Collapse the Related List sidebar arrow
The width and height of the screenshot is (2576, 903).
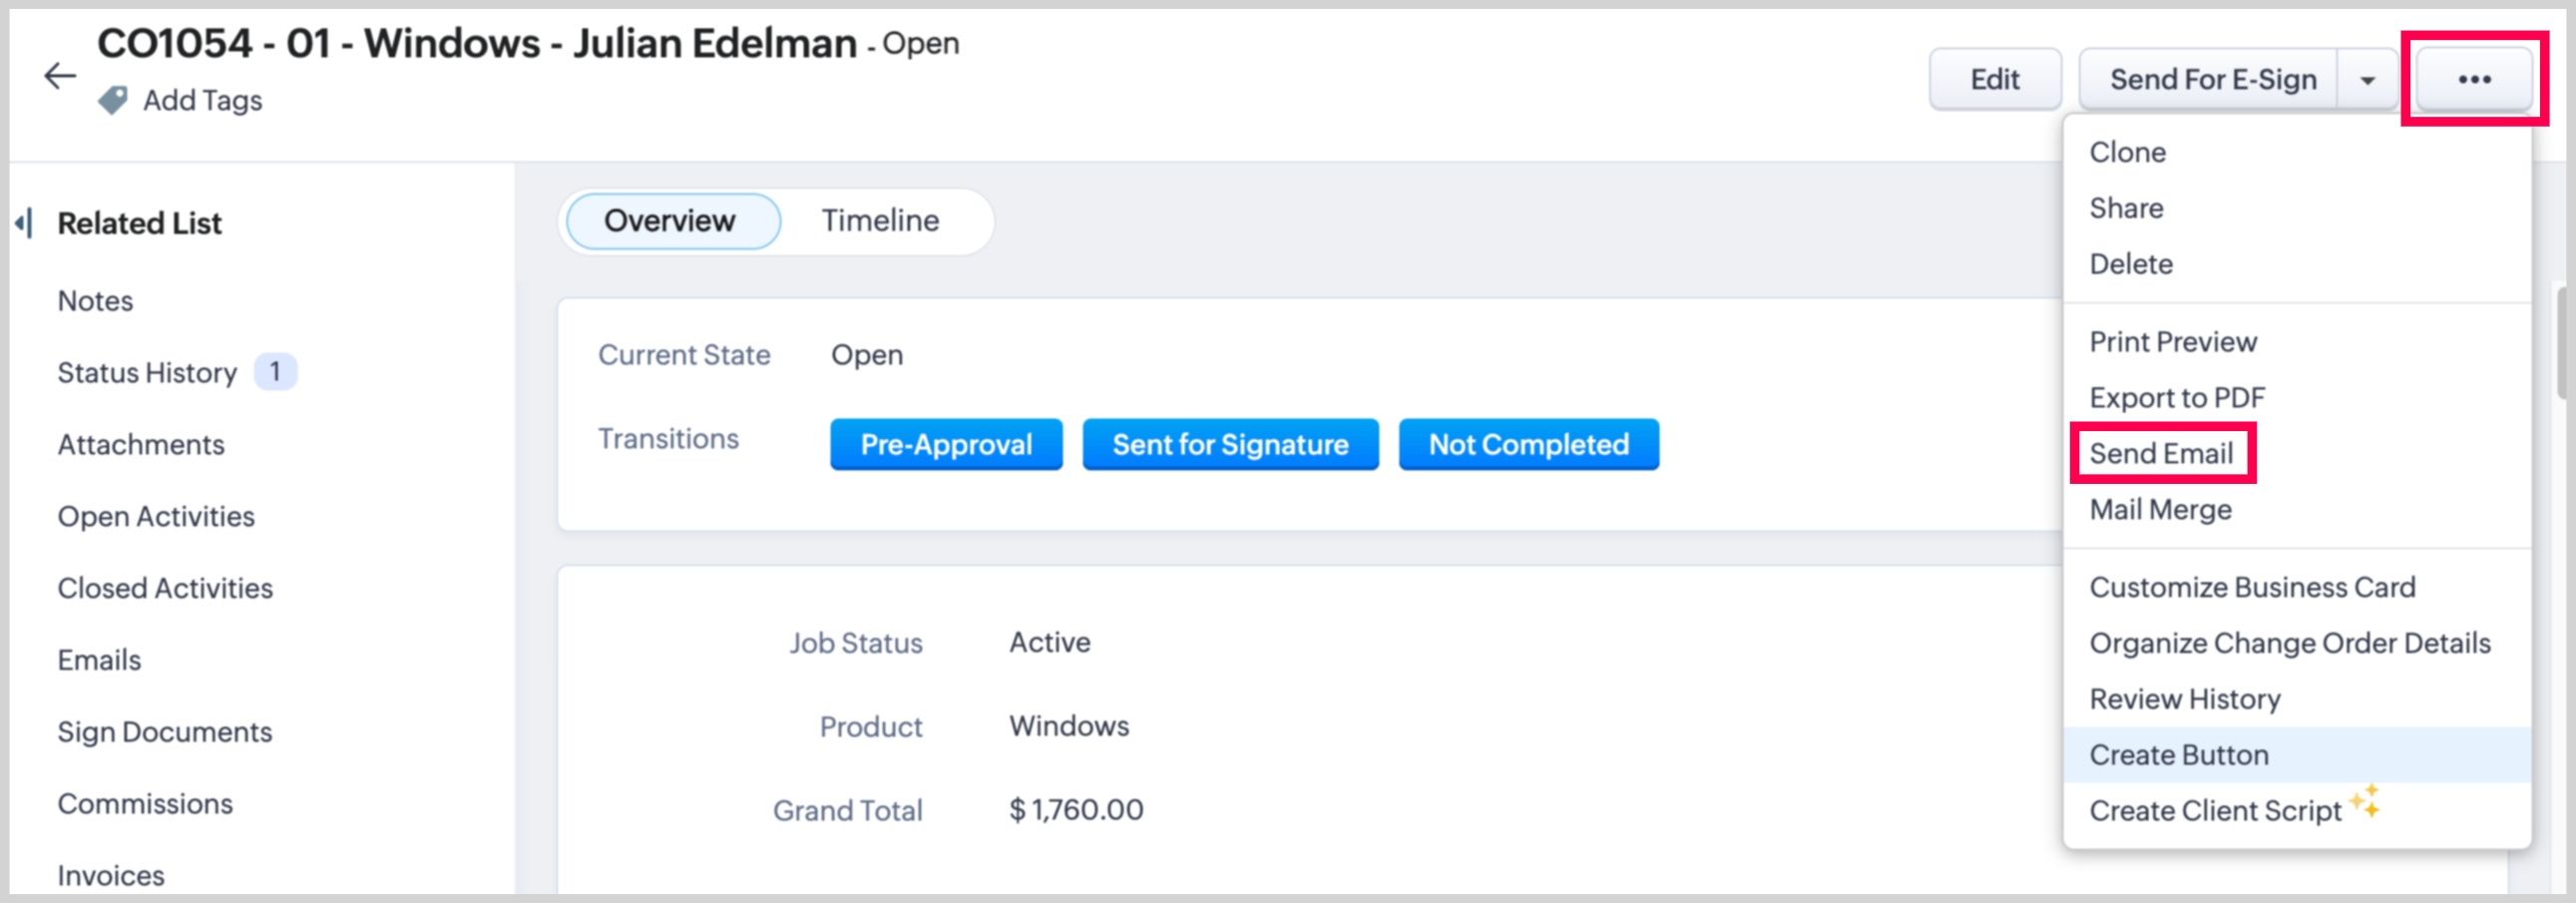pos(24,223)
